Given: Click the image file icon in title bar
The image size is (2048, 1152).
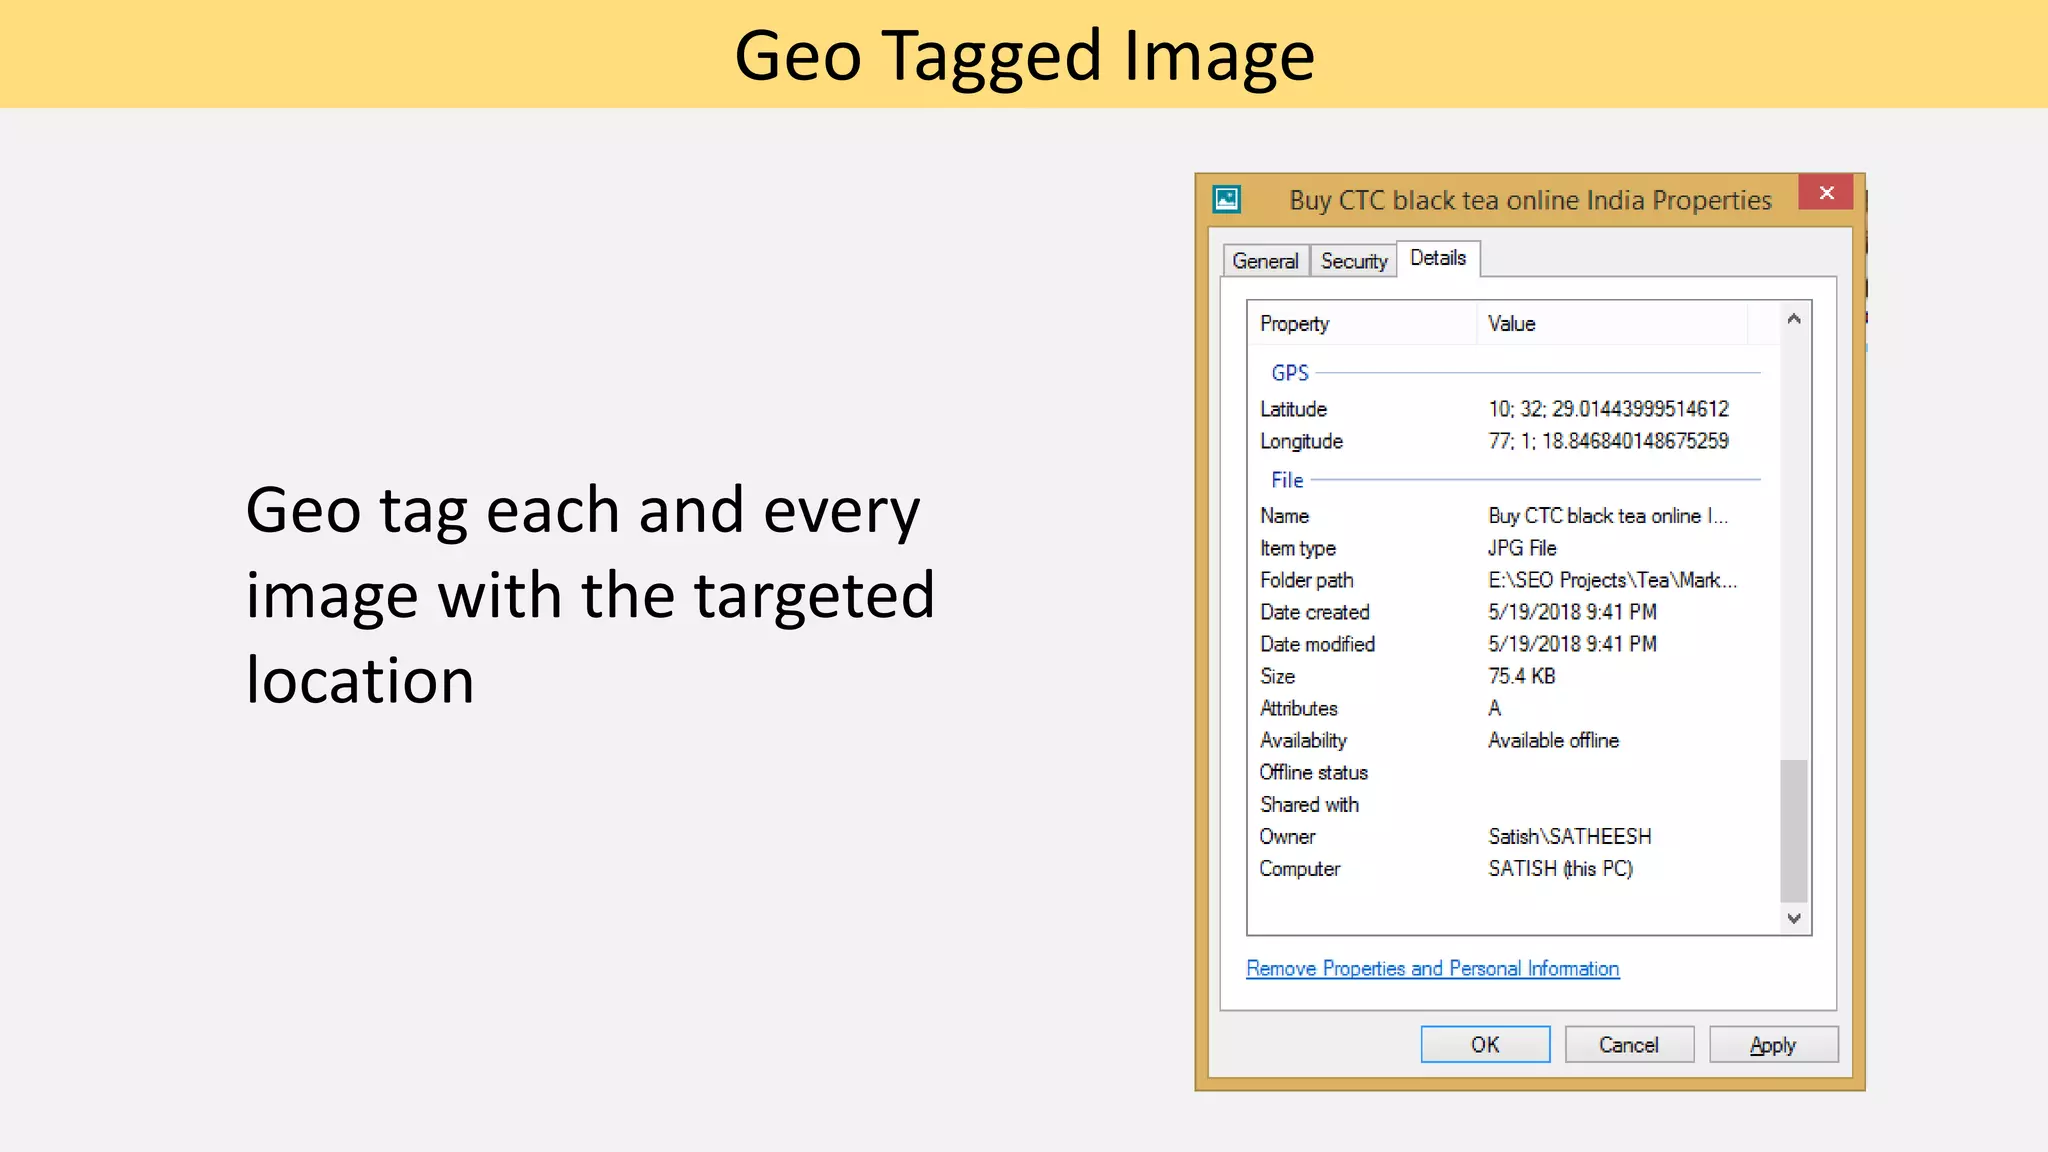Looking at the screenshot, I should [1227, 199].
